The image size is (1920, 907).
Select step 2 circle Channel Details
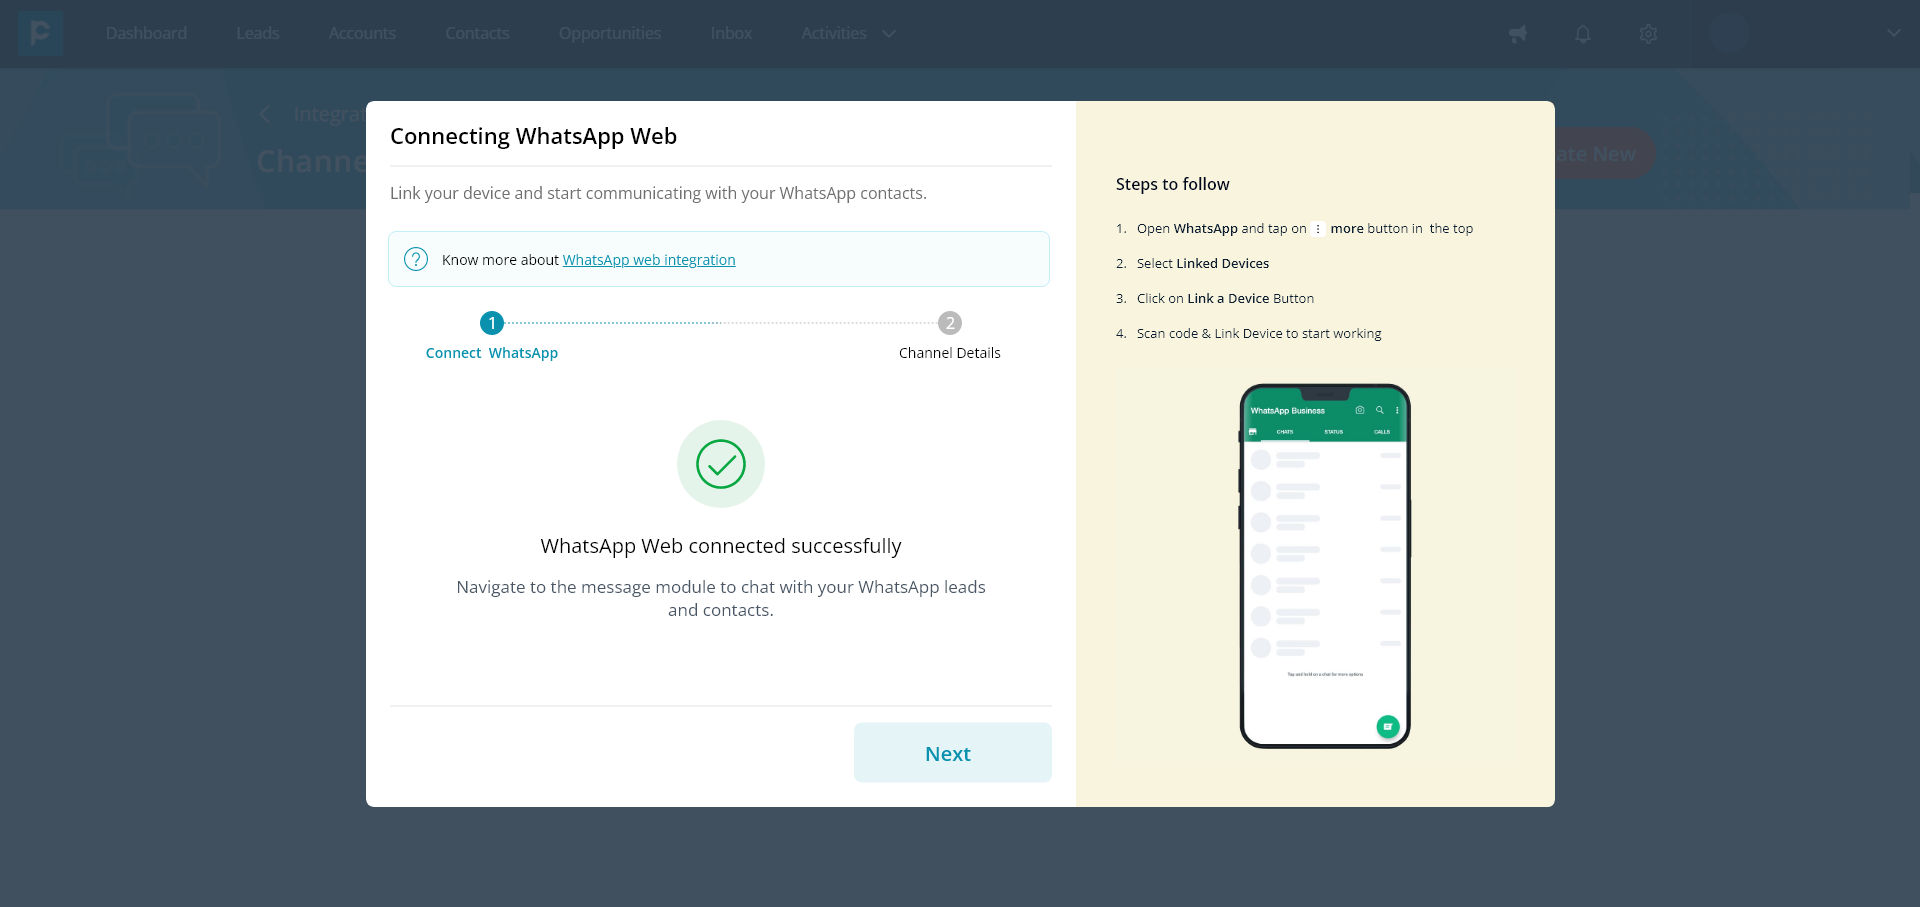pyautogui.click(x=950, y=323)
